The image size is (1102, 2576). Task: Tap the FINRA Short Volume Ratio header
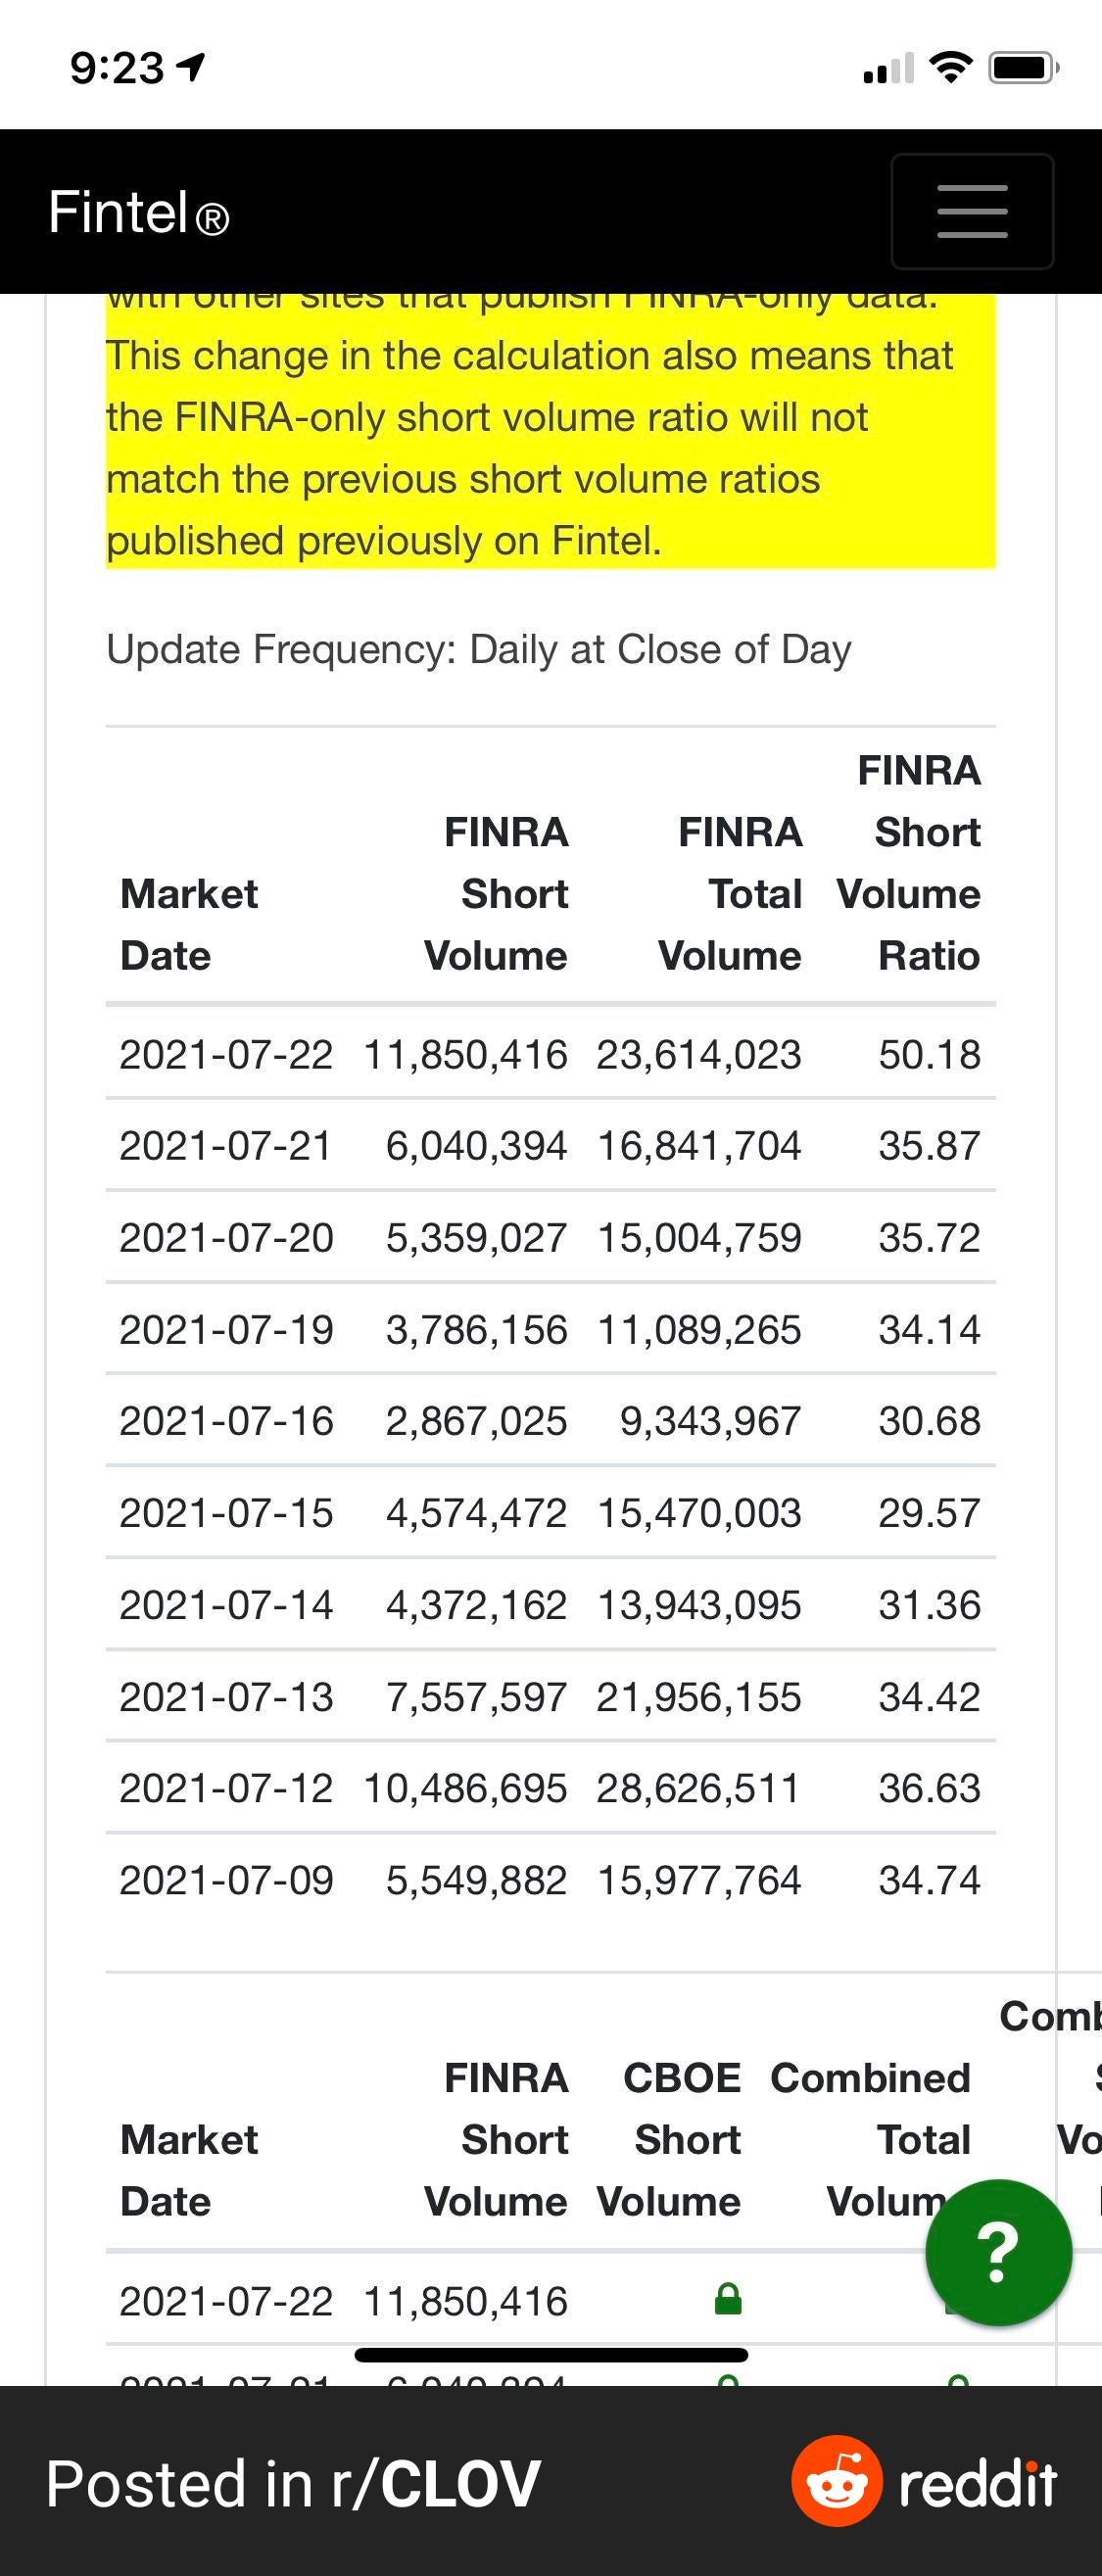910,863
